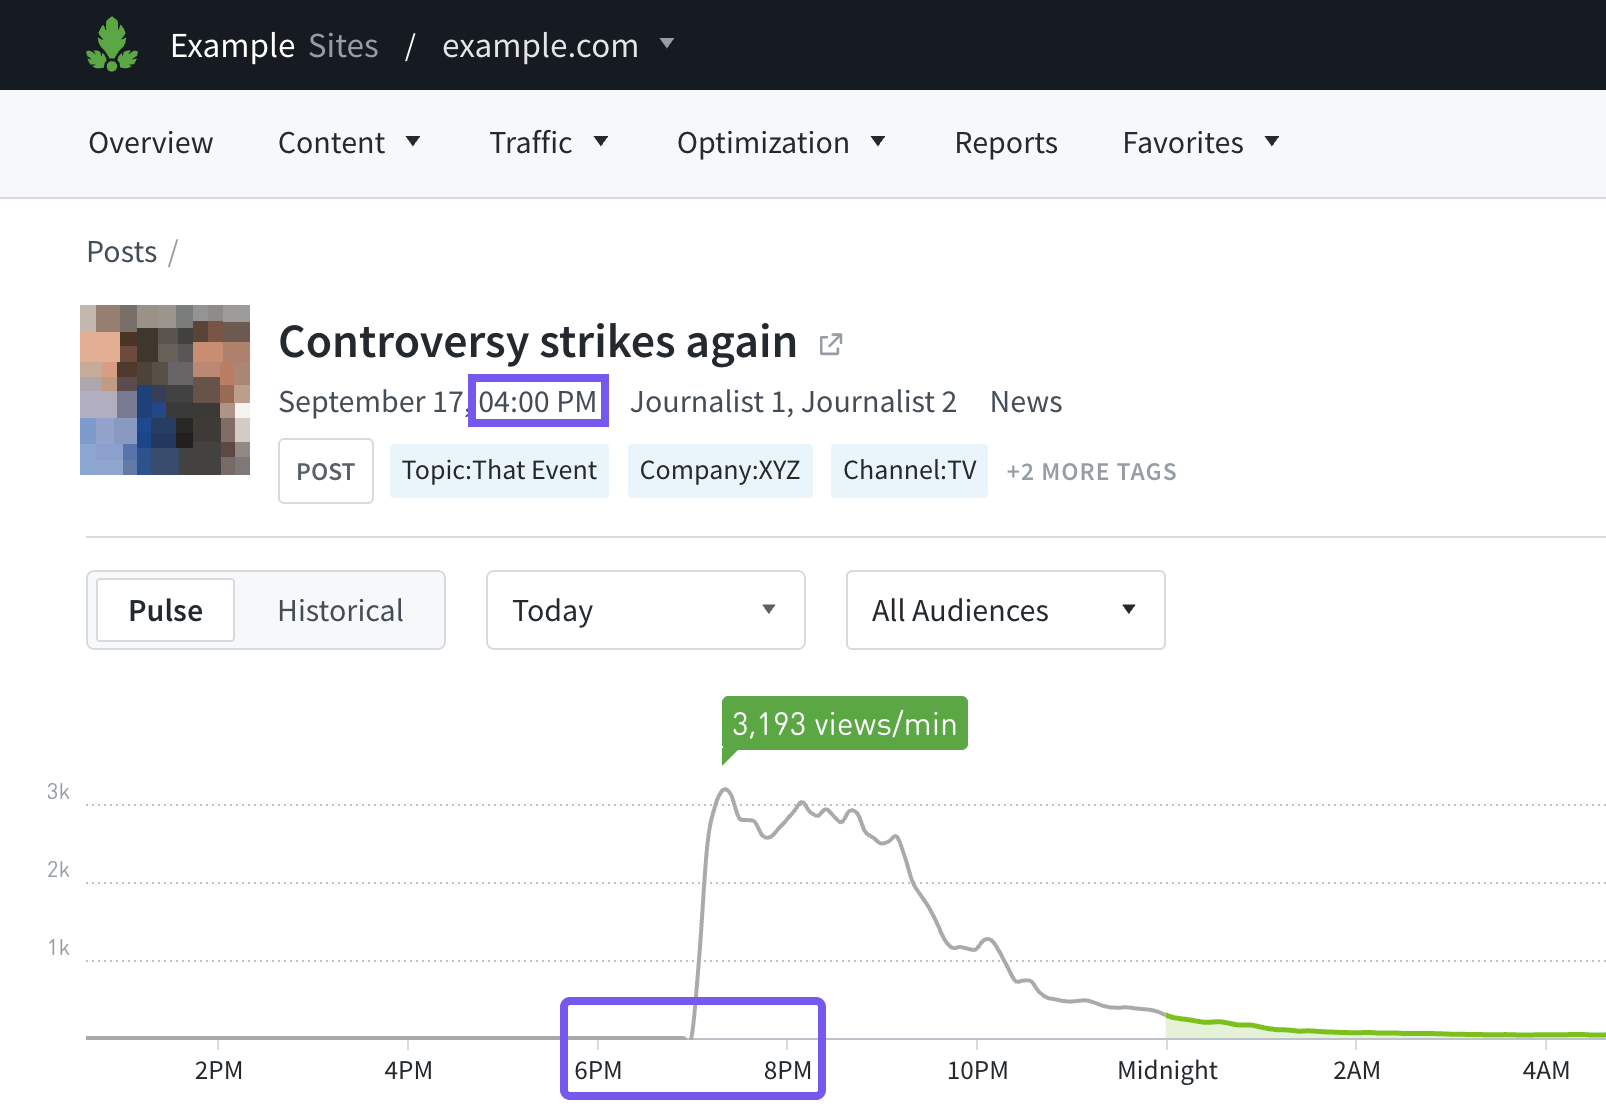The height and width of the screenshot is (1114, 1606).
Task: Open the All Audiences dropdown
Action: (1005, 610)
